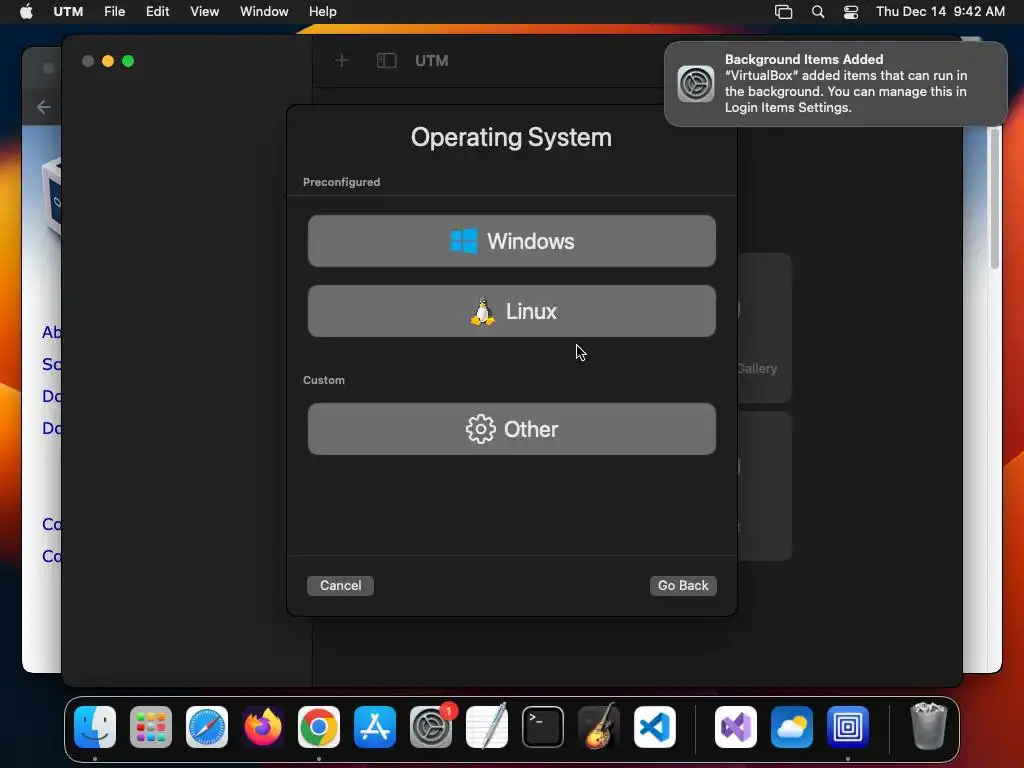Image resolution: width=1024 pixels, height=768 pixels.
Task: Open System Settings from the Dock
Action: coord(431,727)
